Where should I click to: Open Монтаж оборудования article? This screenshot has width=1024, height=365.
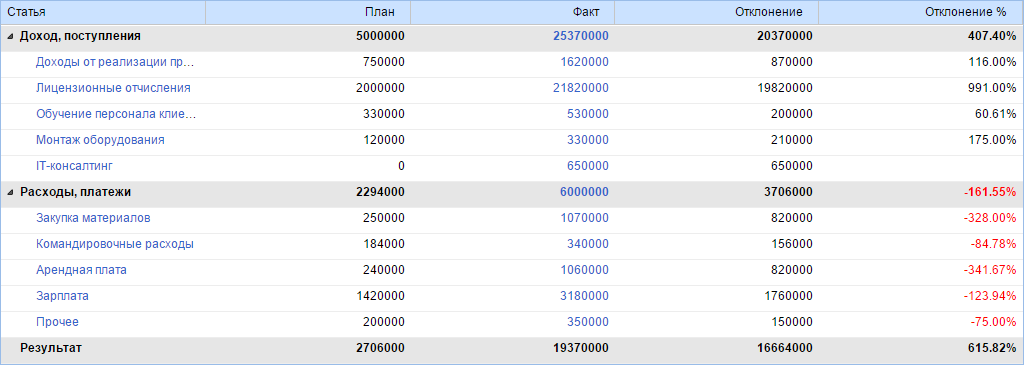click(101, 140)
